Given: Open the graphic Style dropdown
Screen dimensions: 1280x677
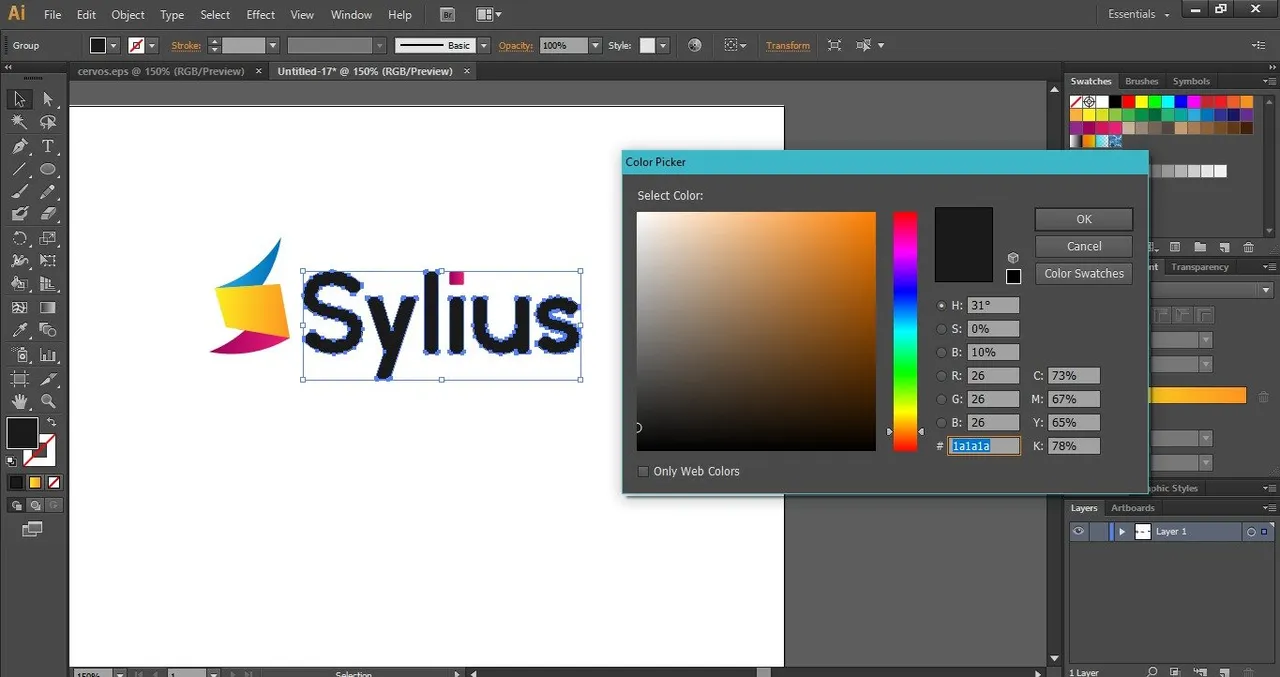Looking at the screenshot, I should coord(663,45).
